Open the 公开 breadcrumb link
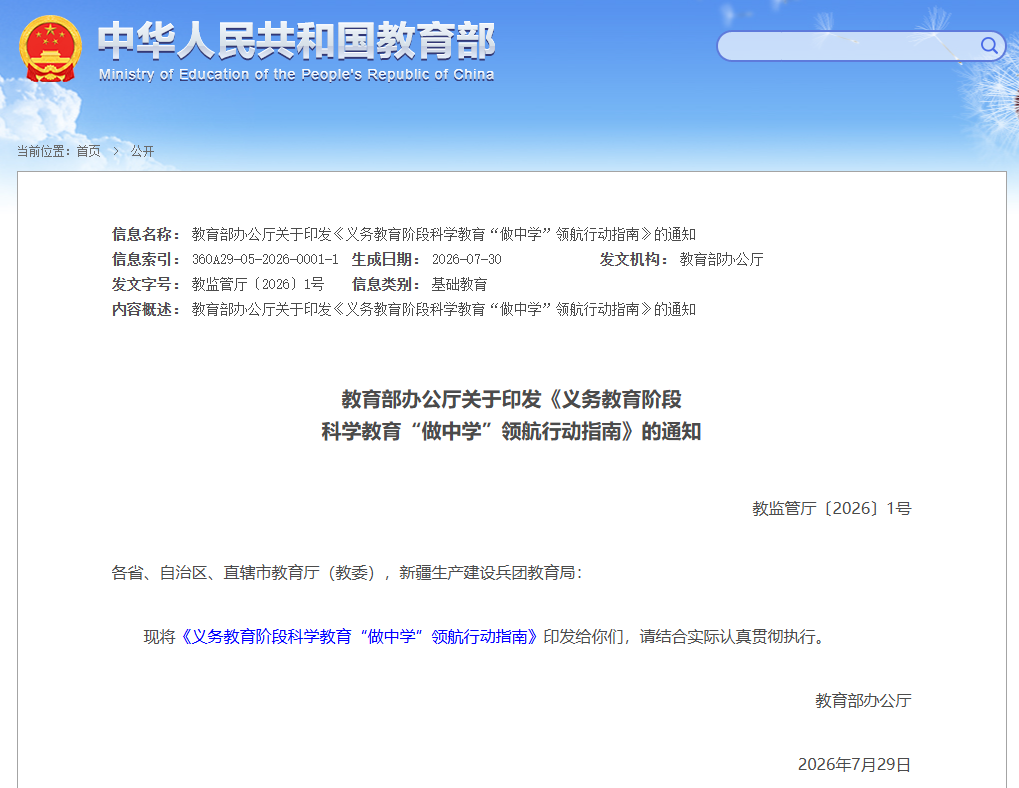Viewport: 1019px width, 788px height. click(142, 151)
